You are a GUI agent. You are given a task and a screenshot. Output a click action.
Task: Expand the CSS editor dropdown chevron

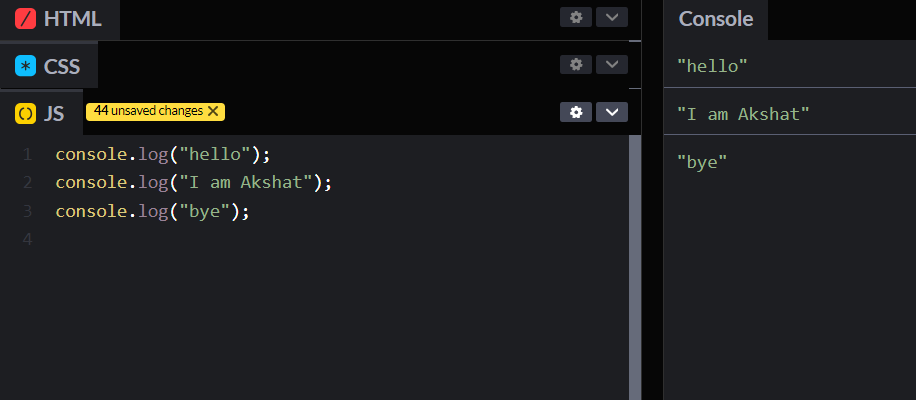coord(612,64)
